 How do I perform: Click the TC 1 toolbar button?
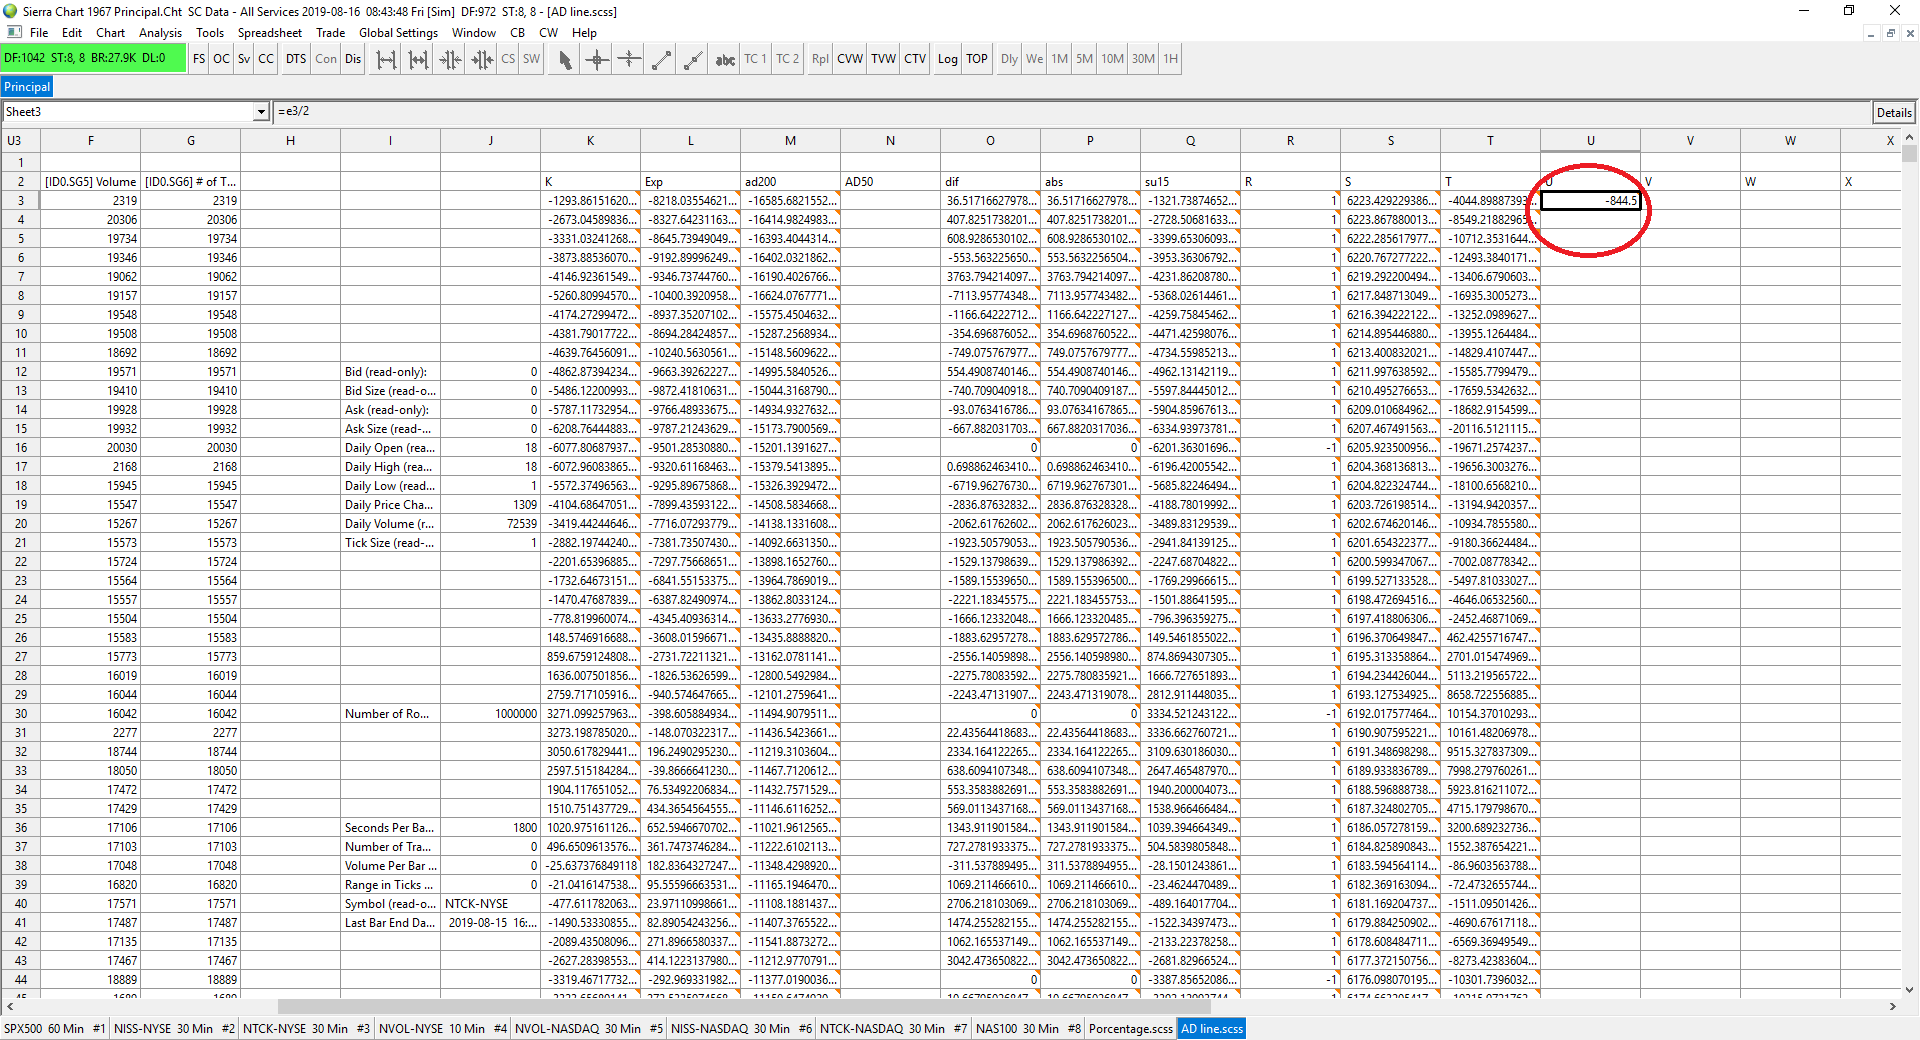click(755, 59)
